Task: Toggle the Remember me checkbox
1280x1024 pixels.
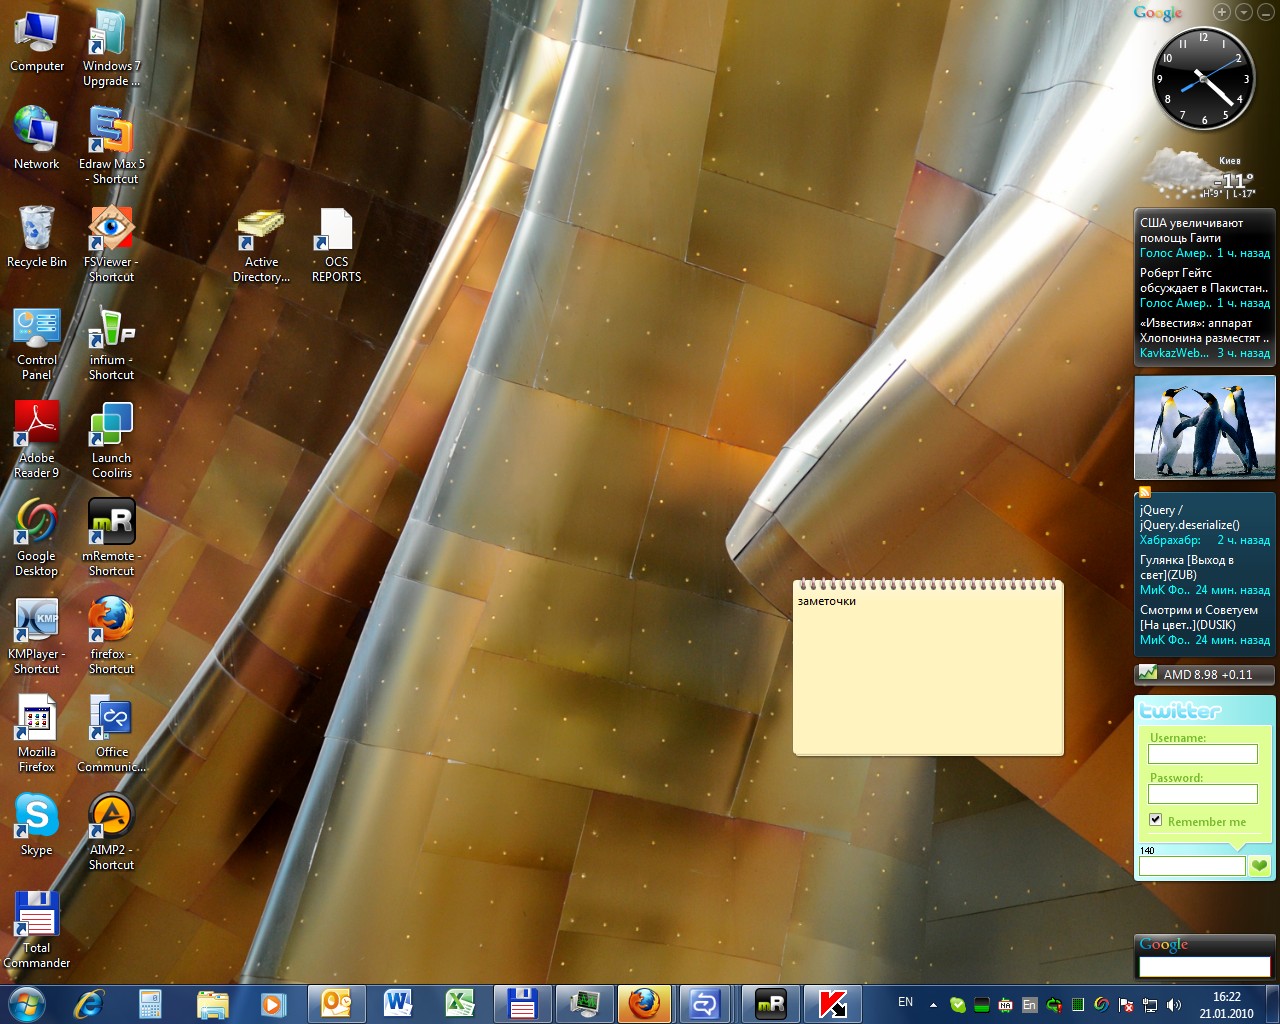Action: coord(1156,820)
